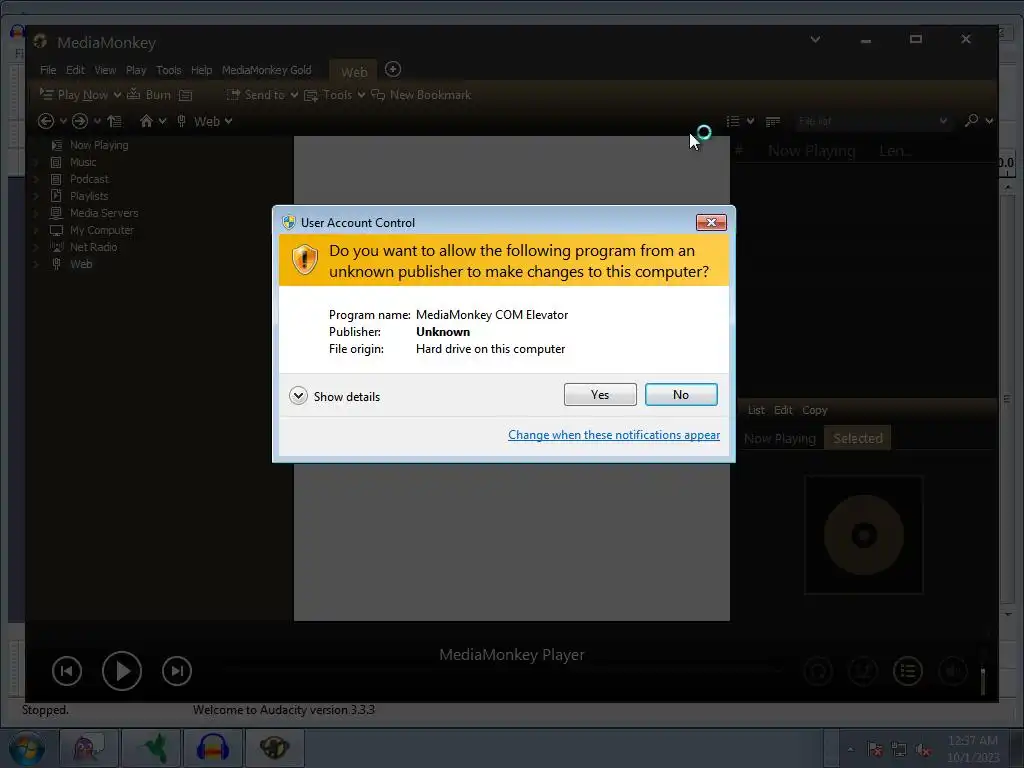
Task: Select Net Radio in the tree
Action: (x=93, y=247)
